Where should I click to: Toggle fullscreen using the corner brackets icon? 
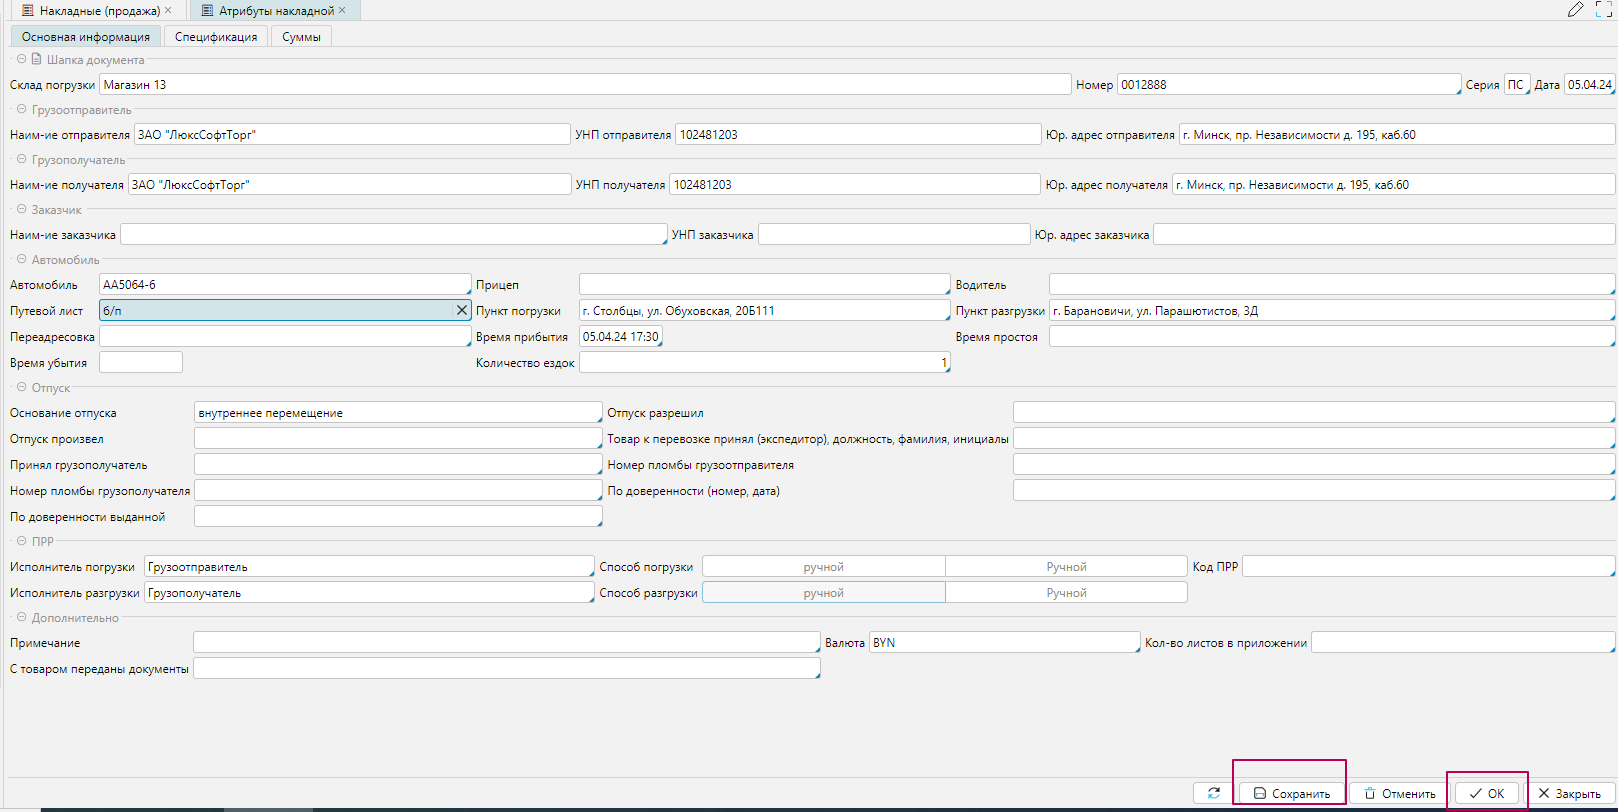[x=1604, y=10]
